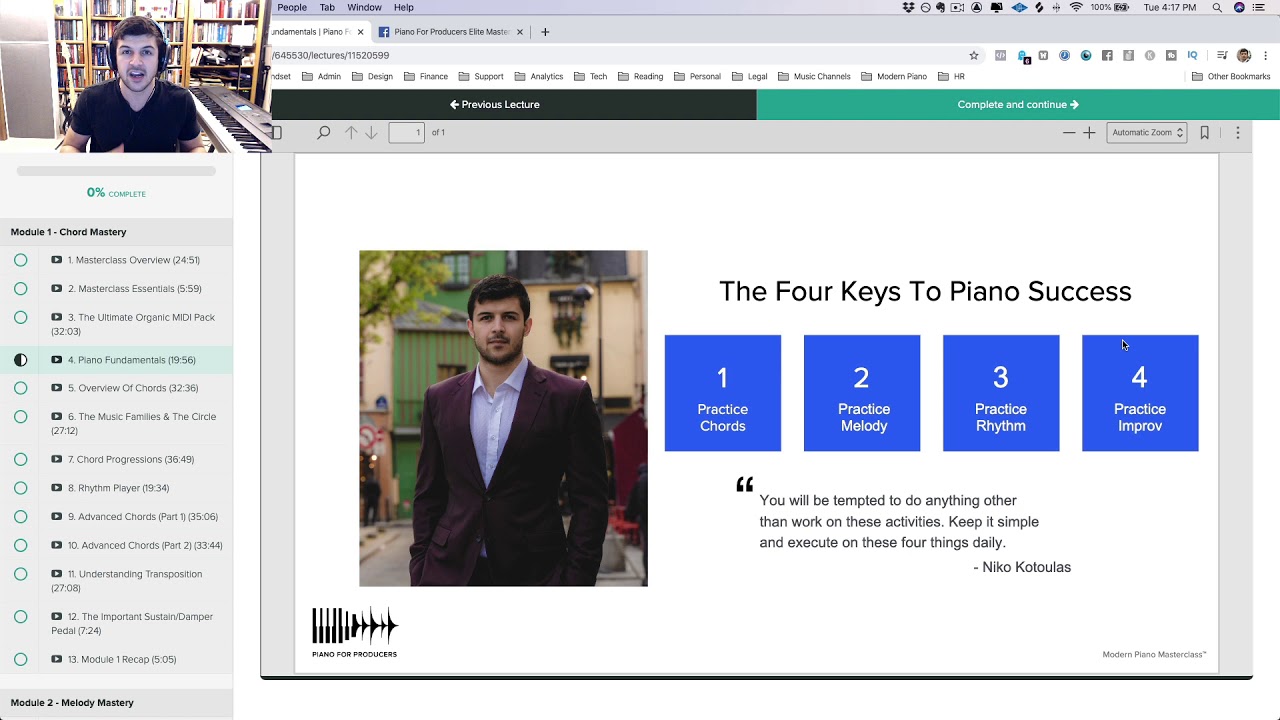The height and width of the screenshot is (720, 1280).
Task: Open the Window menu
Action: (x=364, y=7)
